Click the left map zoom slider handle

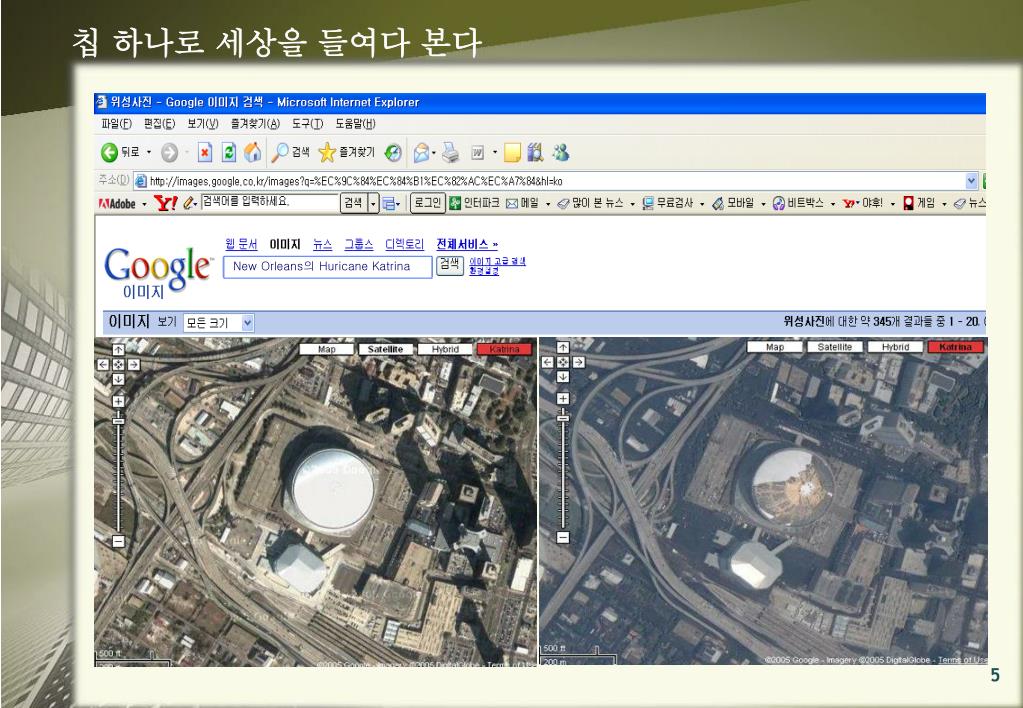tap(118, 421)
